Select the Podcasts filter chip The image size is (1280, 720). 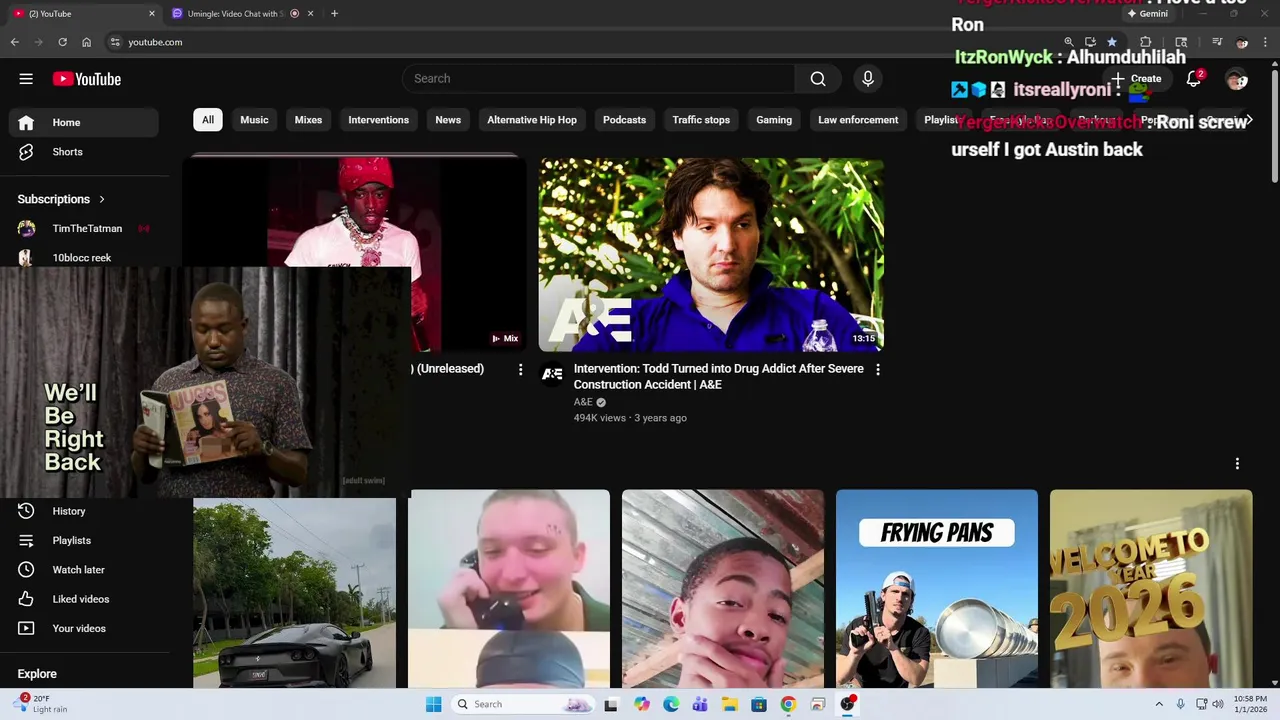(x=624, y=120)
